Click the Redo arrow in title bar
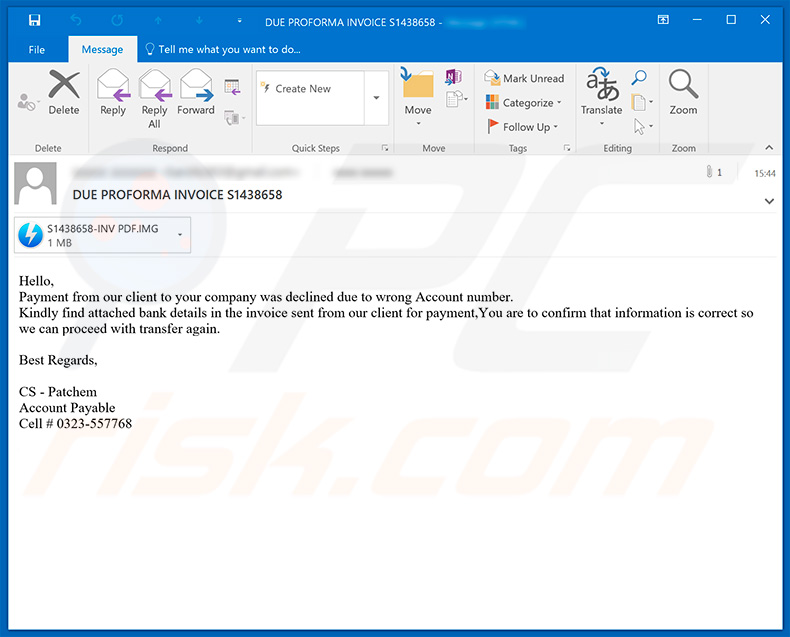790x637 pixels. pyautogui.click(x=117, y=20)
